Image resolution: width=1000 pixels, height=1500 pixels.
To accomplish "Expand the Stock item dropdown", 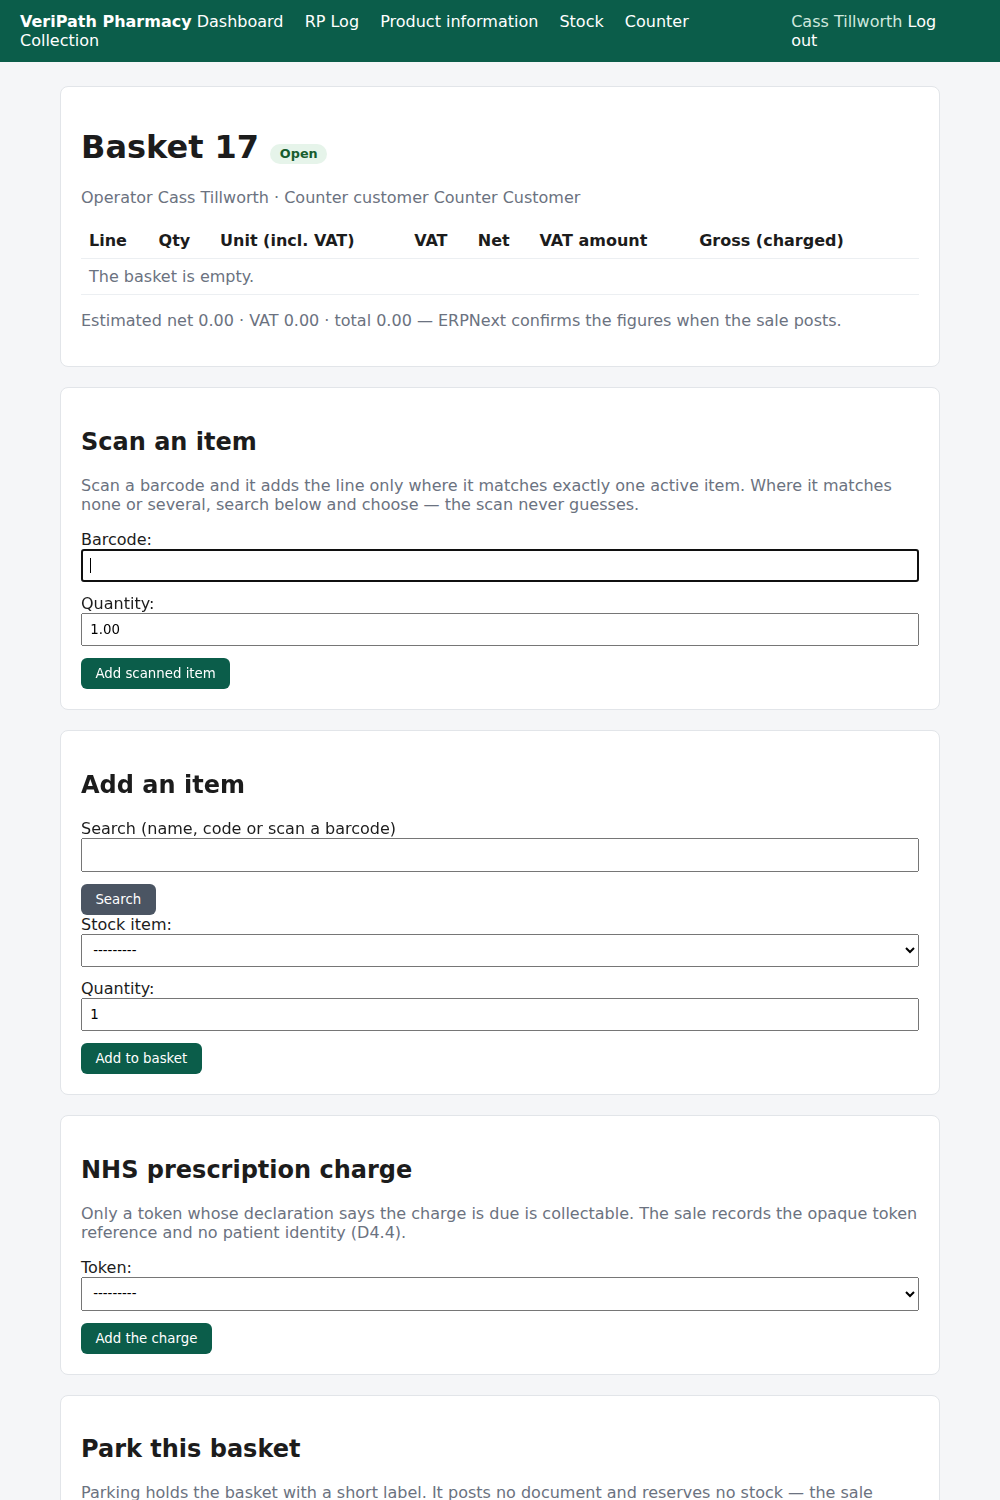I will (x=500, y=950).
